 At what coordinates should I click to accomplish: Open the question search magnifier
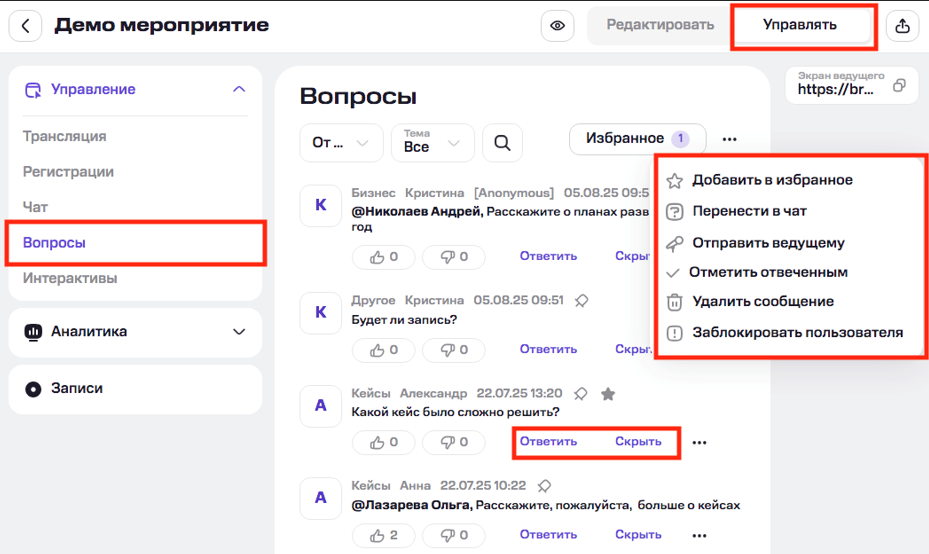(x=502, y=143)
